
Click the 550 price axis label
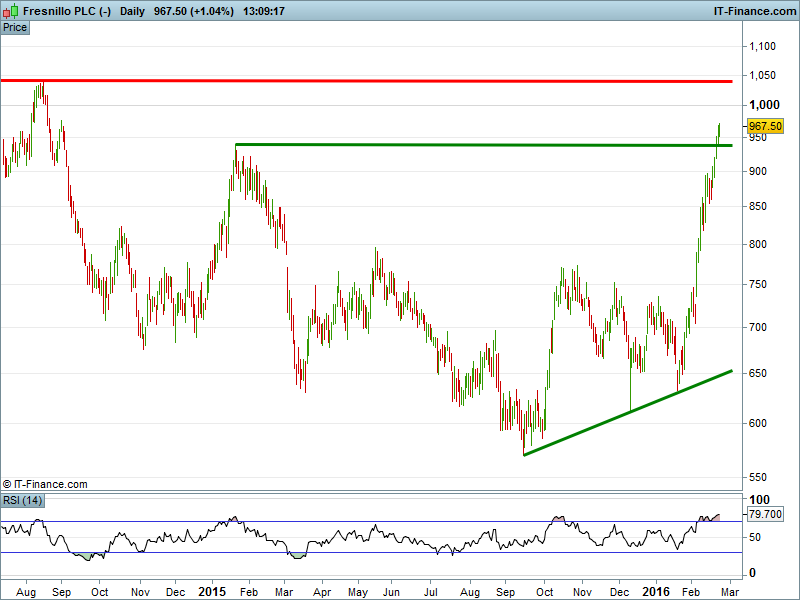click(760, 477)
